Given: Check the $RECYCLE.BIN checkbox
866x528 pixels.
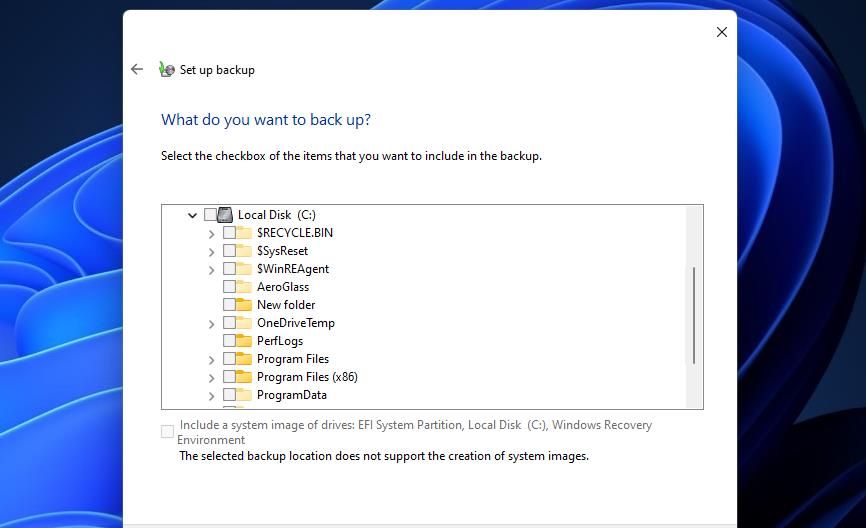Looking at the screenshot, I should click(x=229, y=233).
